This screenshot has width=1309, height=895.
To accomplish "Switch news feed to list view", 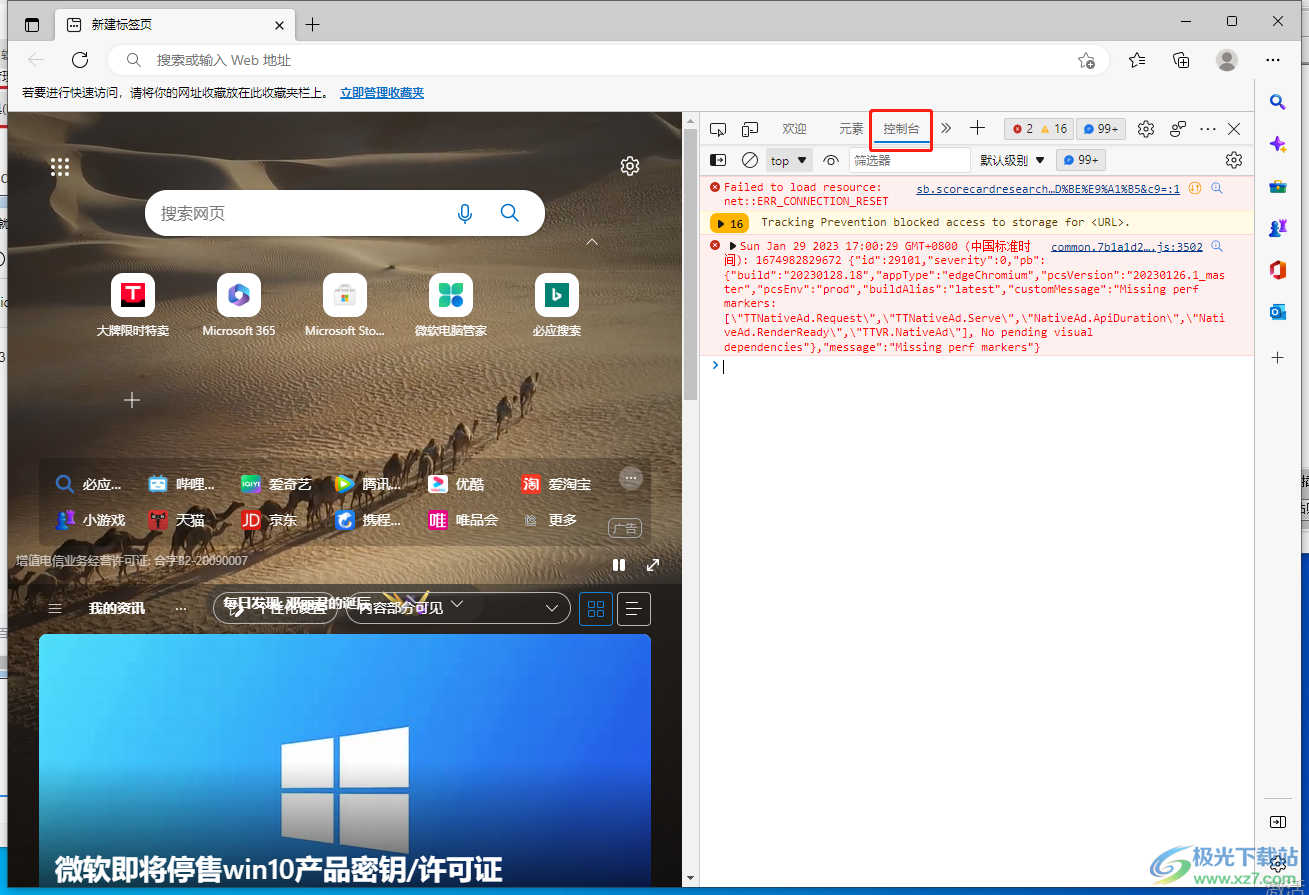I will point(634,608).
